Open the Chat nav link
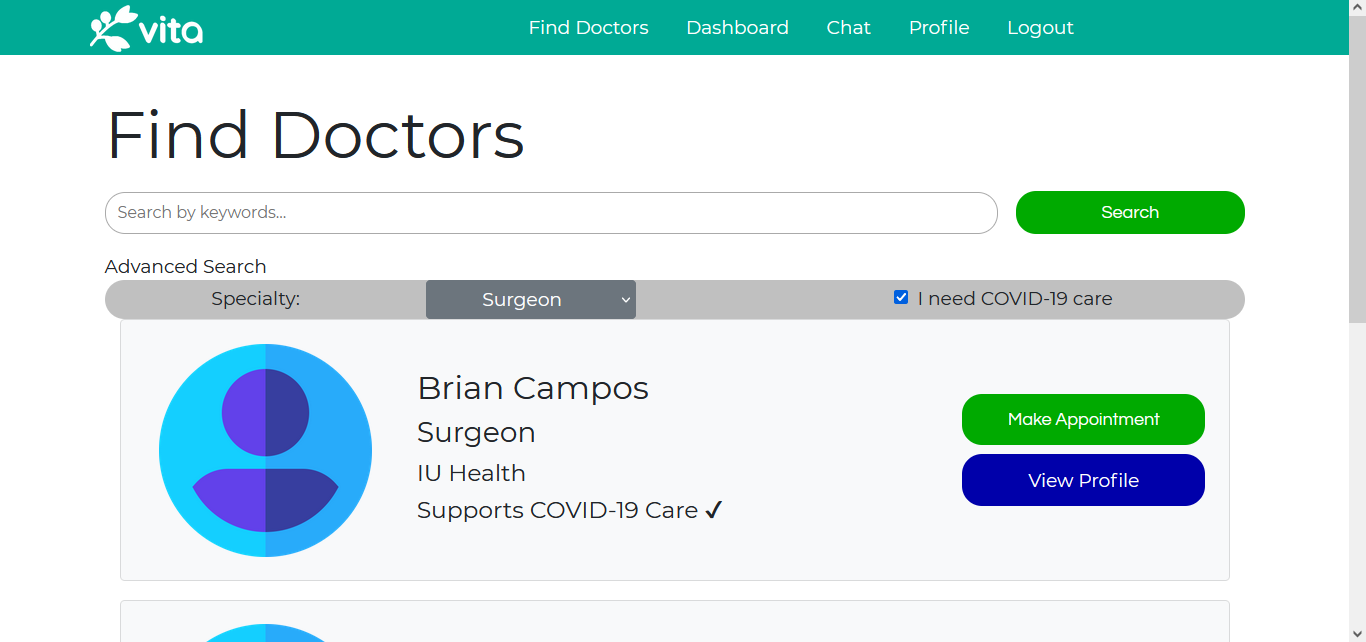The image size is (1366, 642). point(848,28)
